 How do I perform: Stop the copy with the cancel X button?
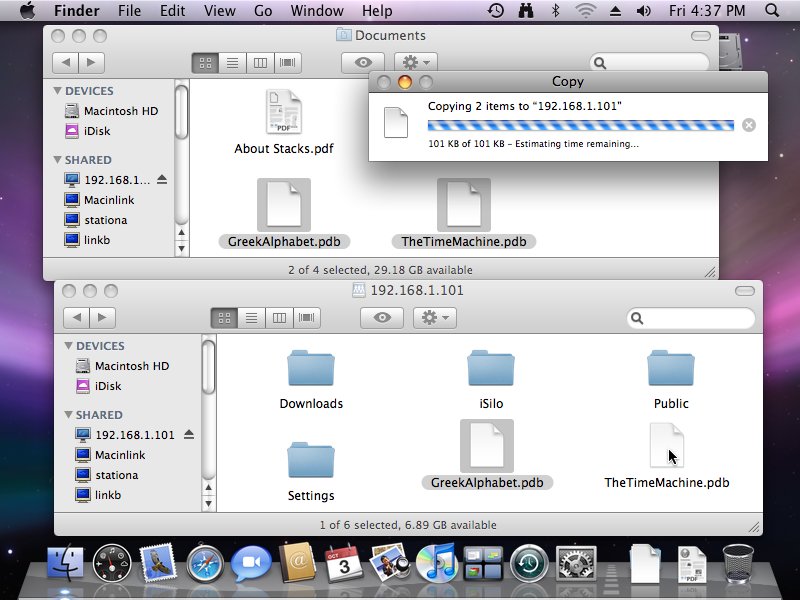coord(749,125)
